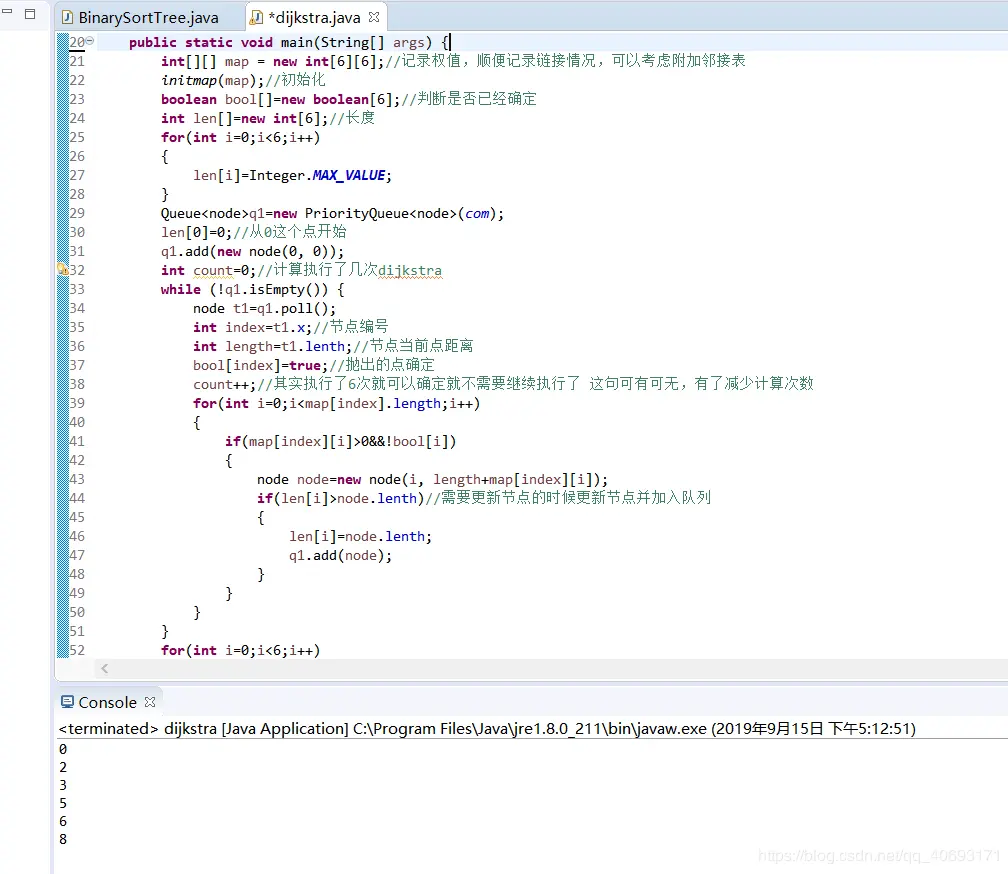Viewport: 1008px width, 874px height.
Task: Click console output value 8
Action: (63, 839)
